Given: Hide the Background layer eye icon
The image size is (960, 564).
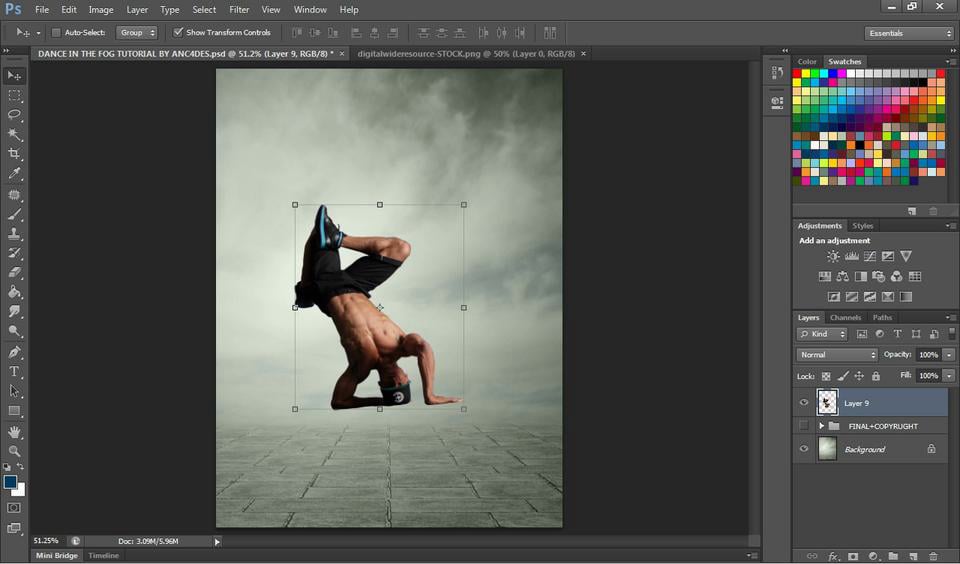Looking at the screenshot, I should point(804,449).
